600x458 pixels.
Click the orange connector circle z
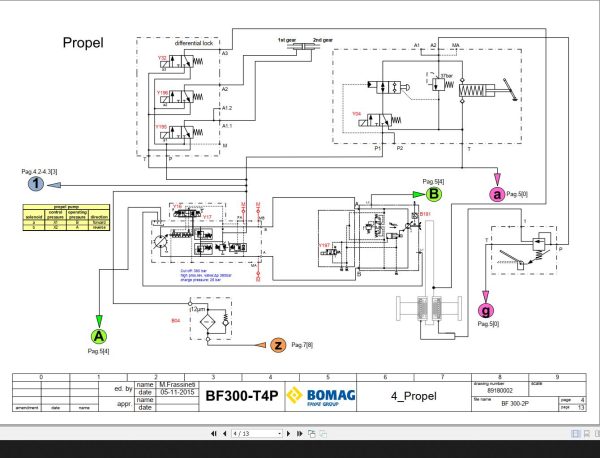(278, 345)
